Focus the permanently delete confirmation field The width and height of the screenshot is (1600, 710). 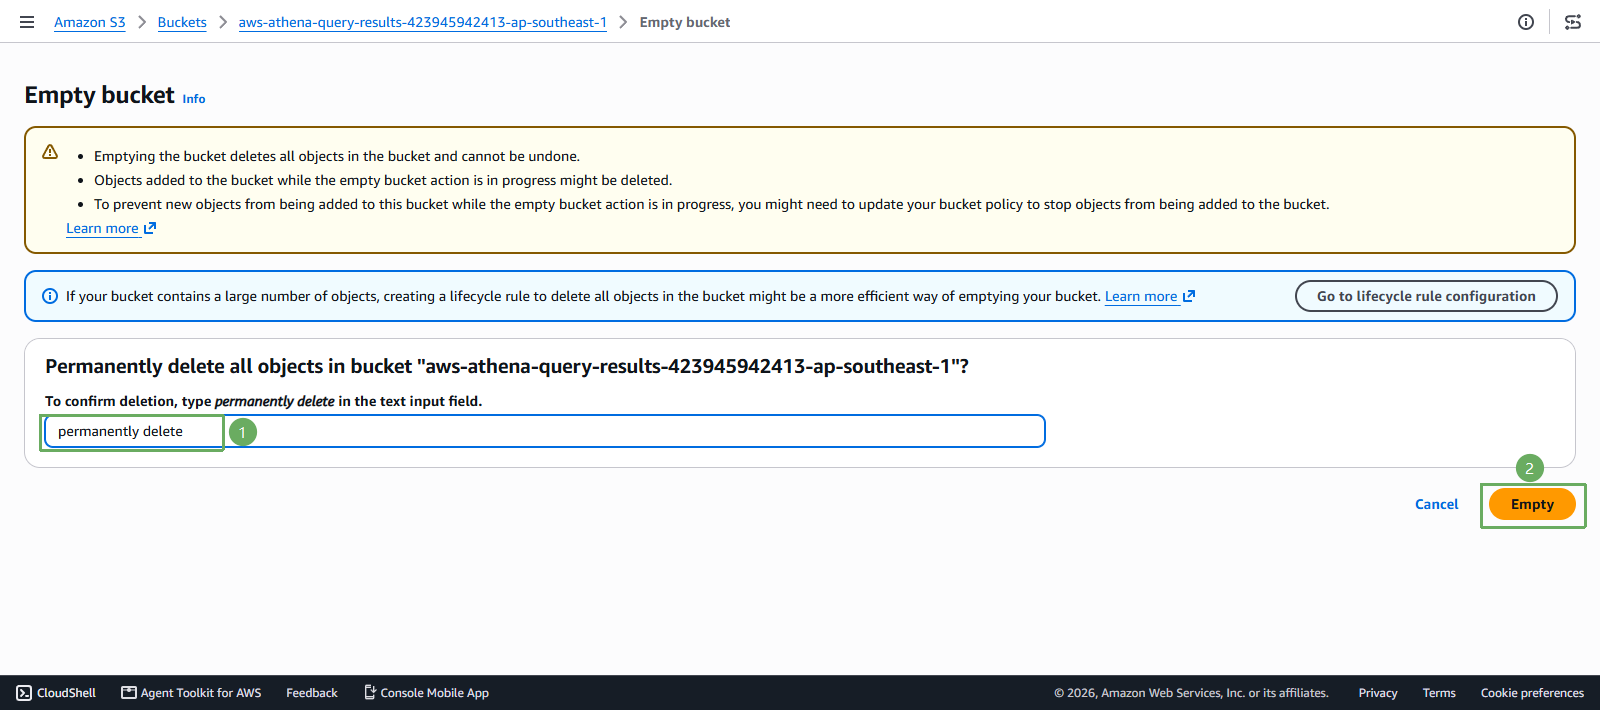pos(545,431)
